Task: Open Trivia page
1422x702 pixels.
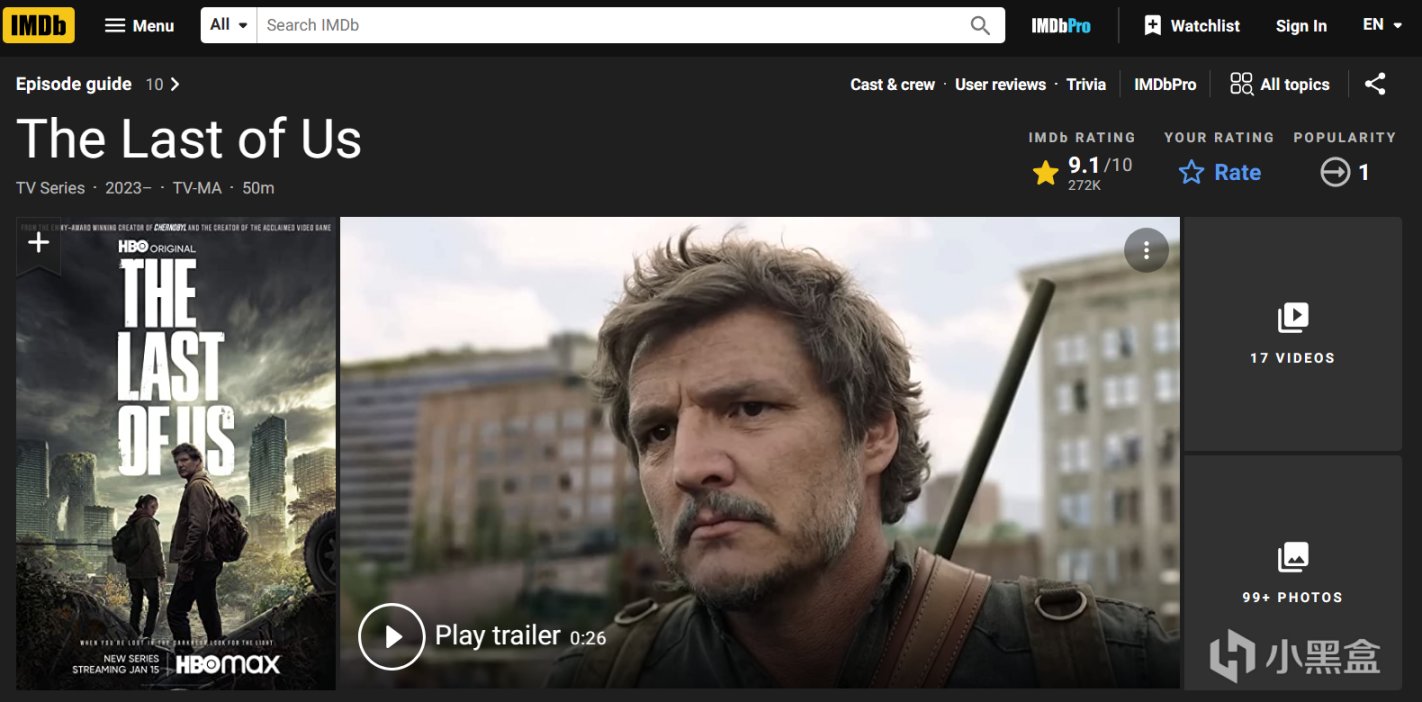Action: 1086,85
